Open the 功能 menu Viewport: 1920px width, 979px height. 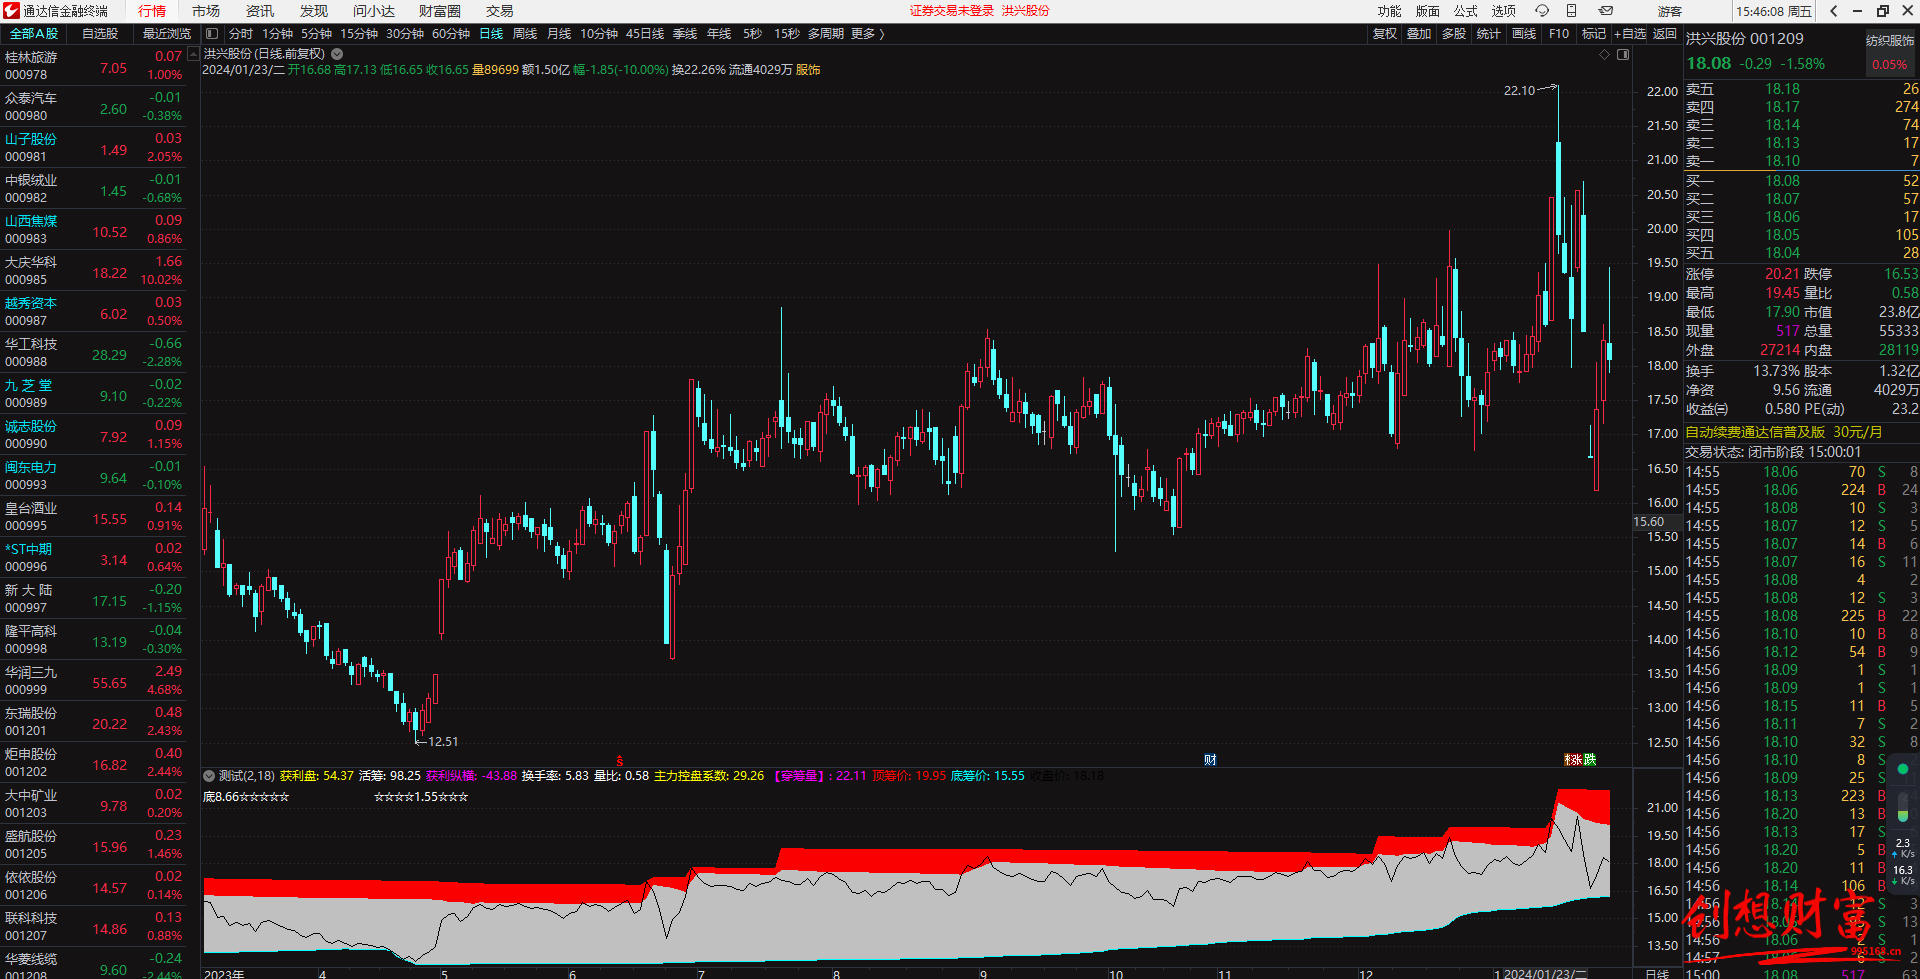[x=1389, y=11]
